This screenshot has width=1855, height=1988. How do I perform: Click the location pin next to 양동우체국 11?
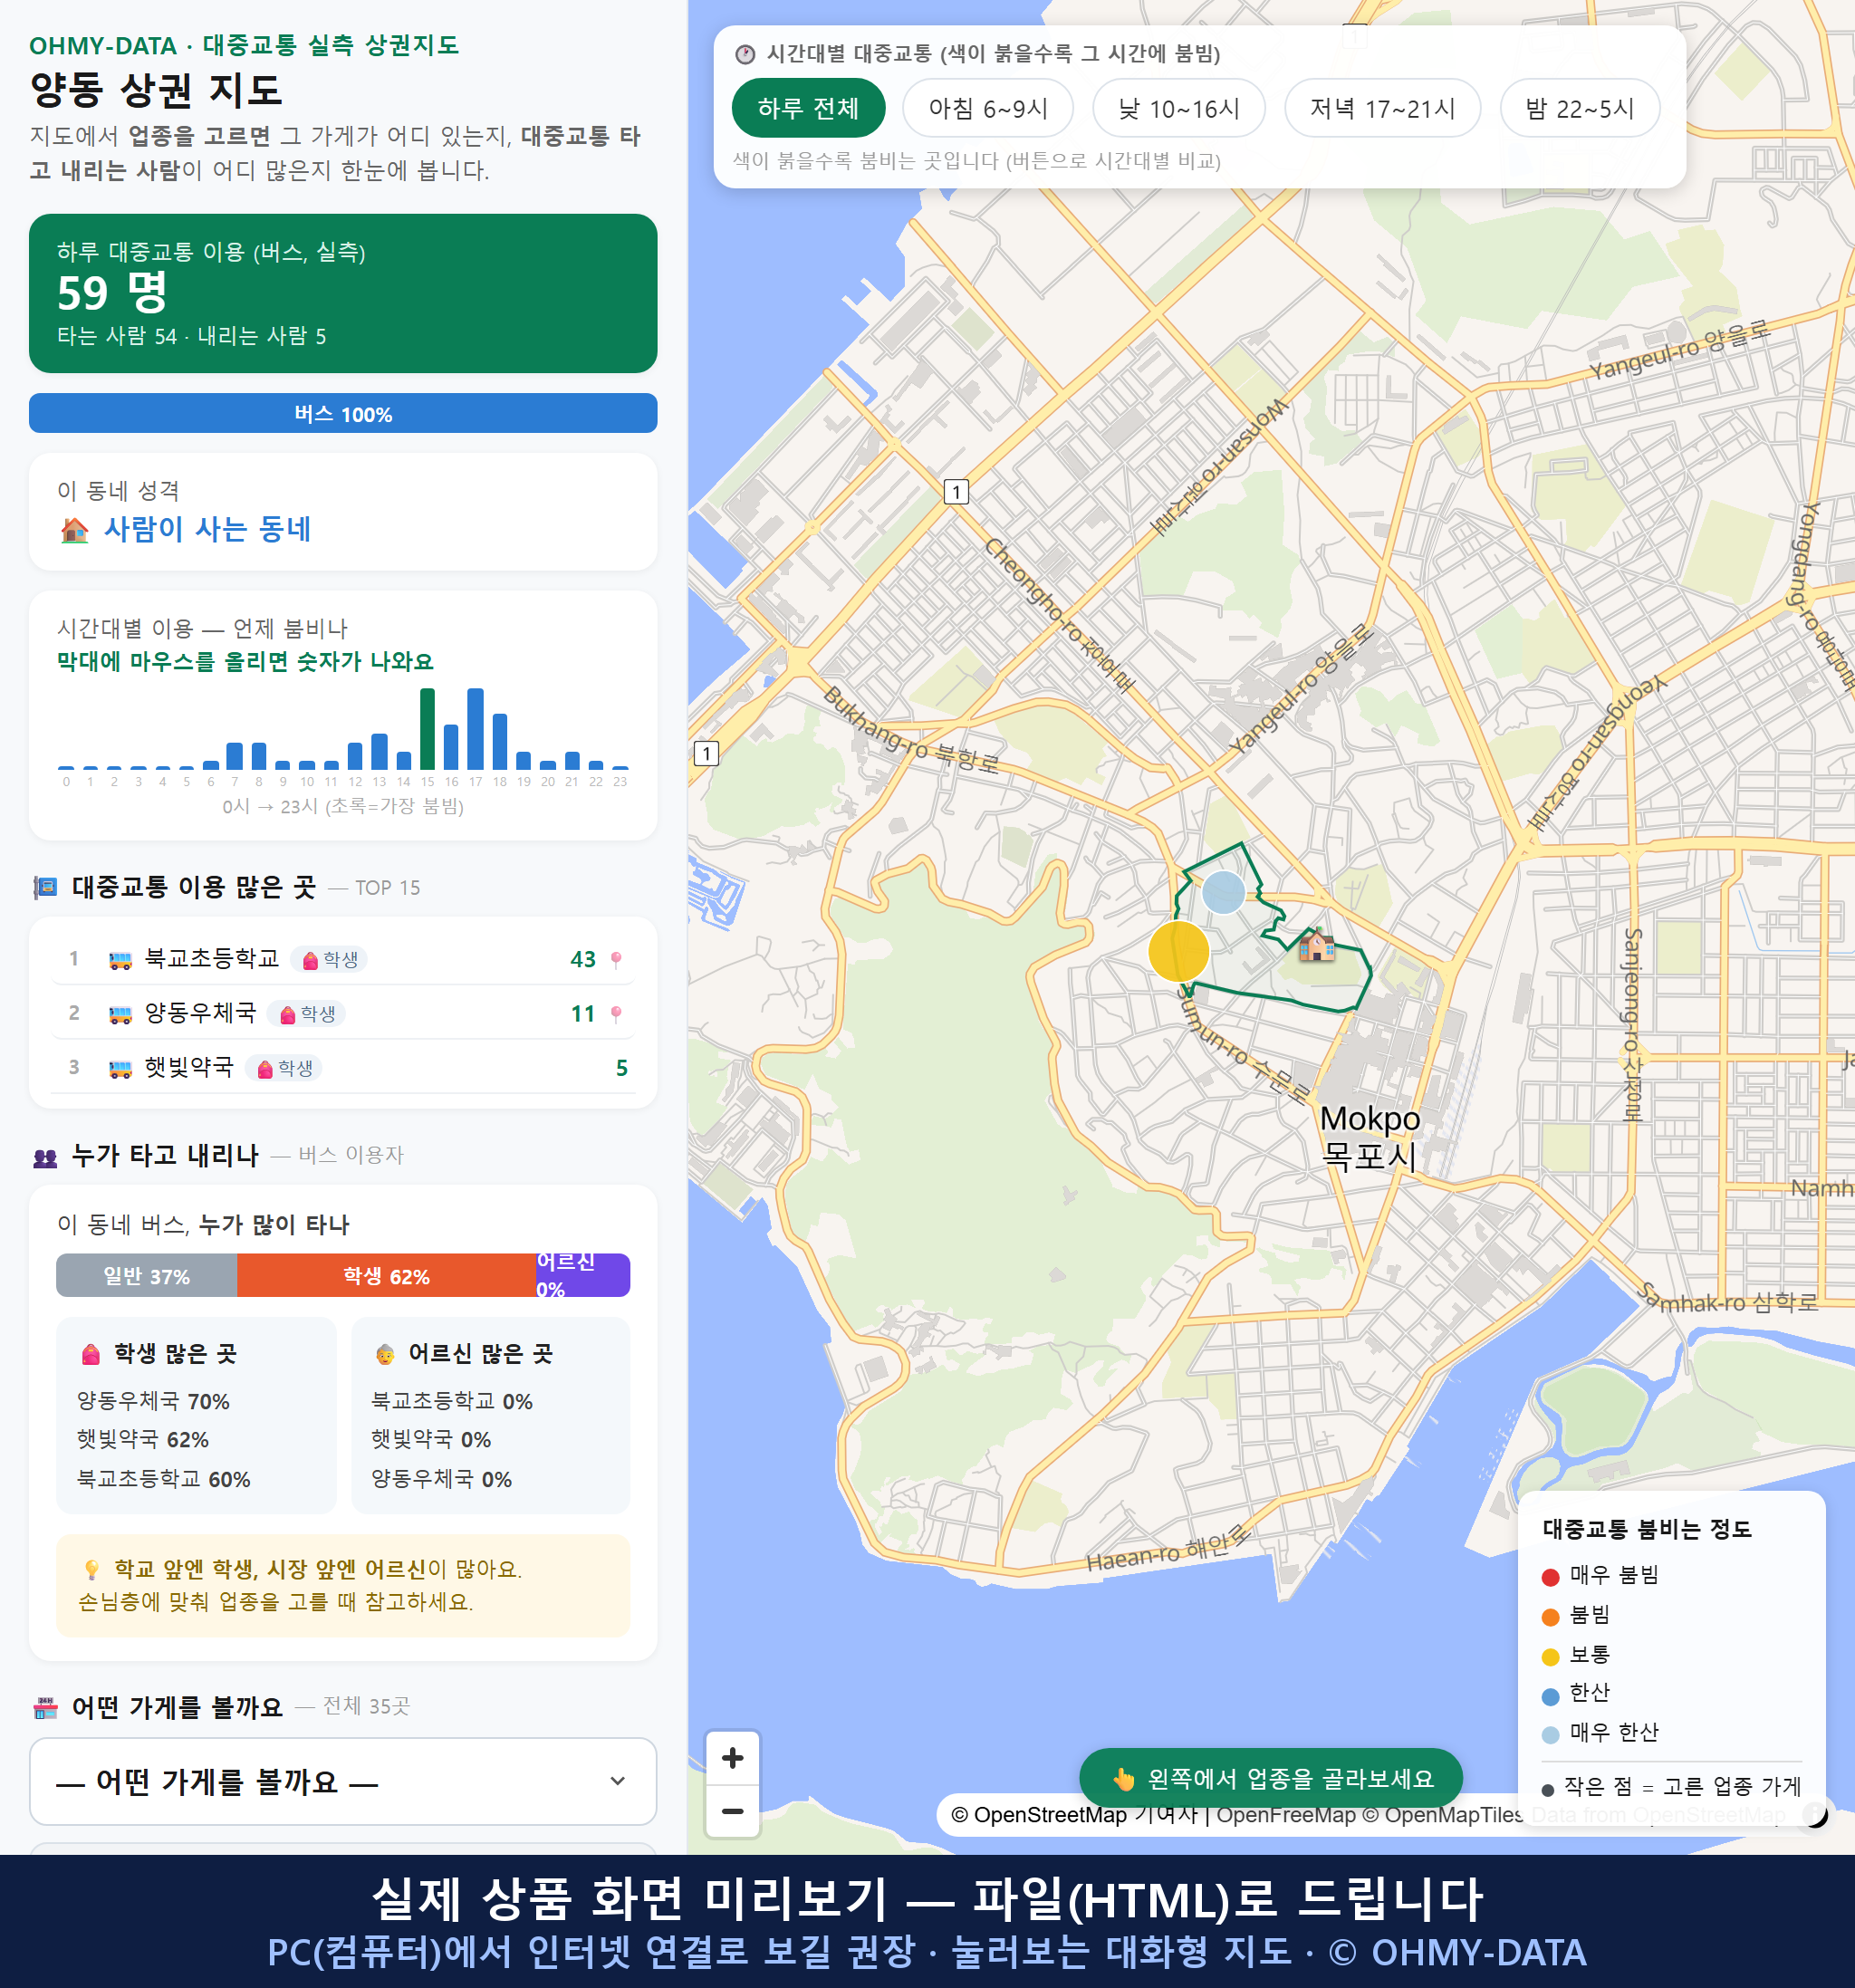point(617,1014)
